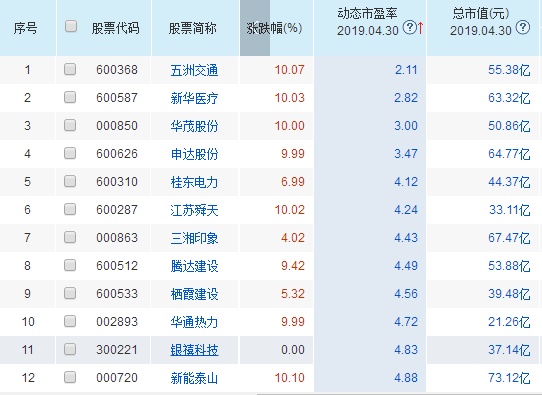This screenshot has width=542, height=395.
Task: Open the 申达股份 stock link
Action: [194, 154]
